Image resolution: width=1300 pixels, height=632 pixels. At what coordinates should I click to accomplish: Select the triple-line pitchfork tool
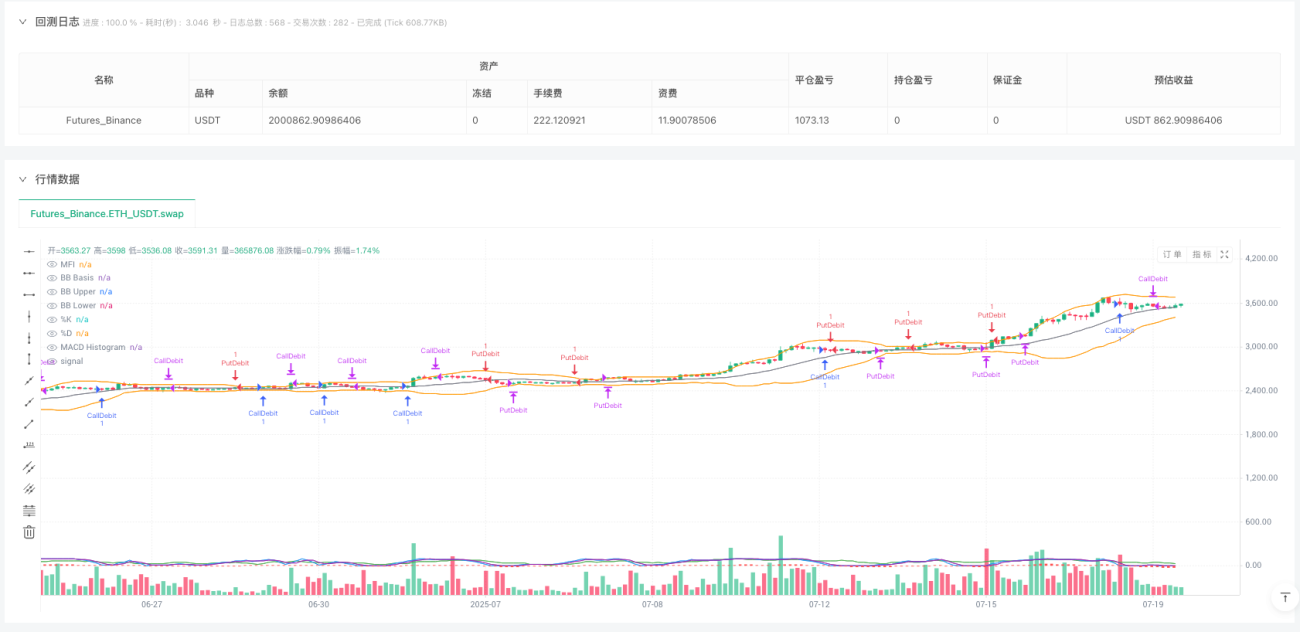[29, 489]
